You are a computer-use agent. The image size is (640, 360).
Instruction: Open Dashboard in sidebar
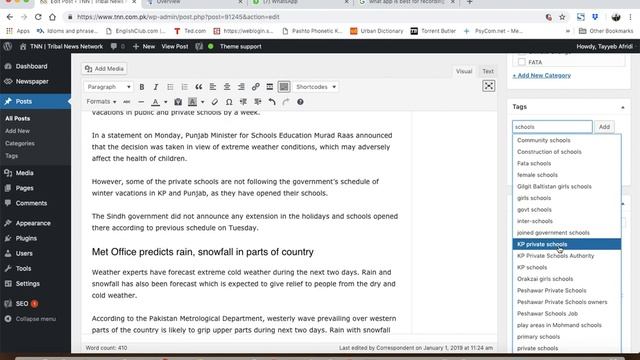(x=31, y=66)
